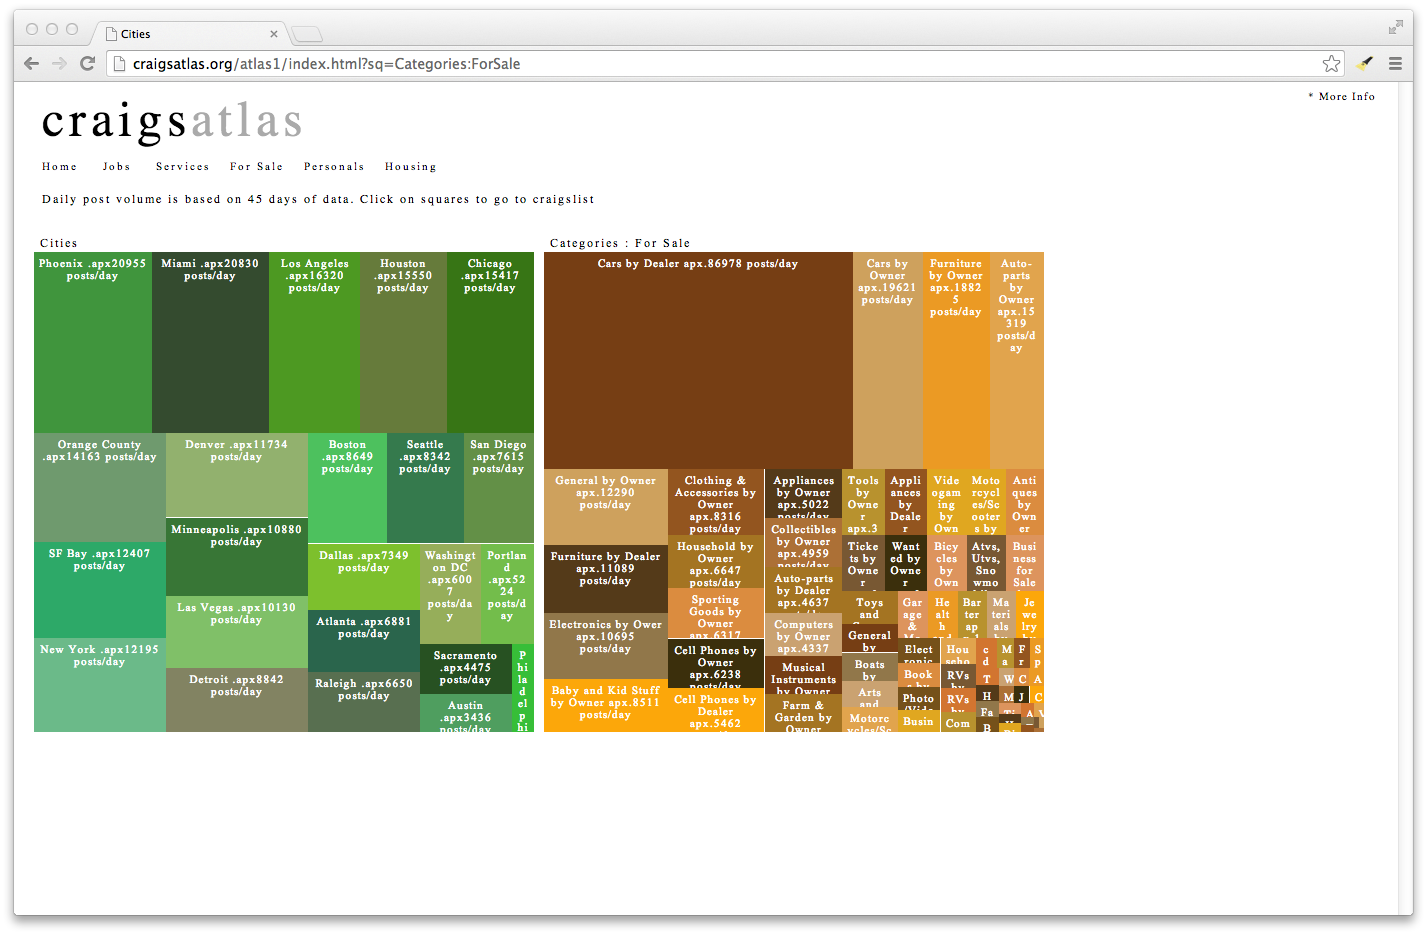
Task: Click the Furniture by Dealer square
Action: (x=606, y=579)
